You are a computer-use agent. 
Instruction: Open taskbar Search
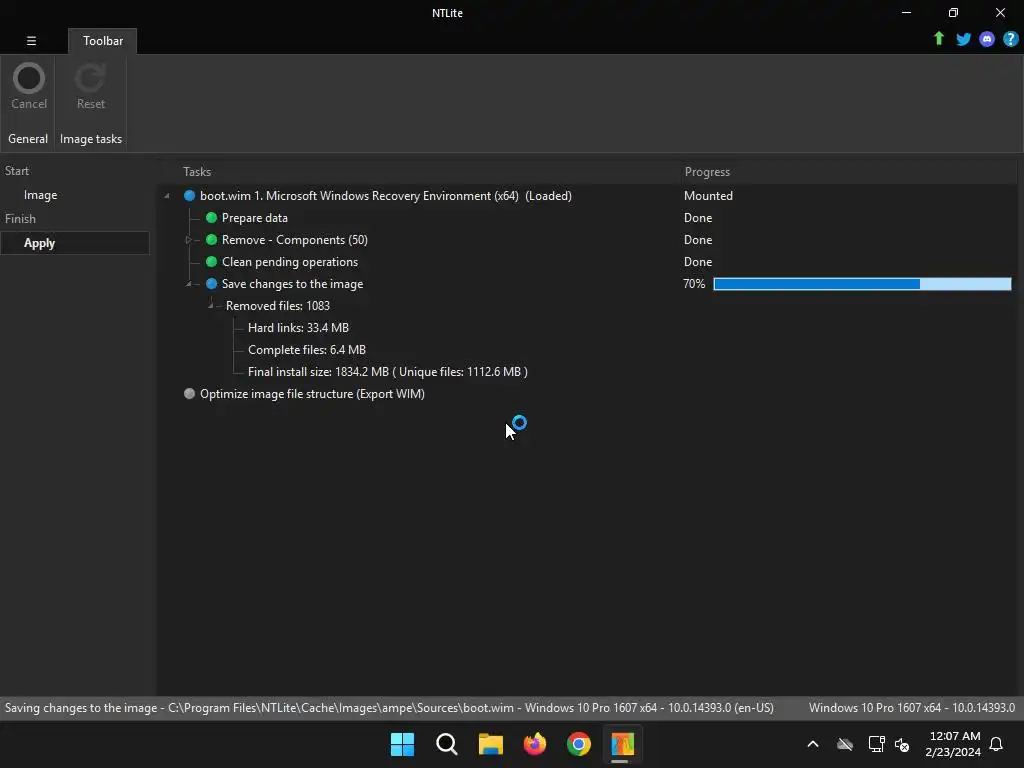(x=447, y=744)
